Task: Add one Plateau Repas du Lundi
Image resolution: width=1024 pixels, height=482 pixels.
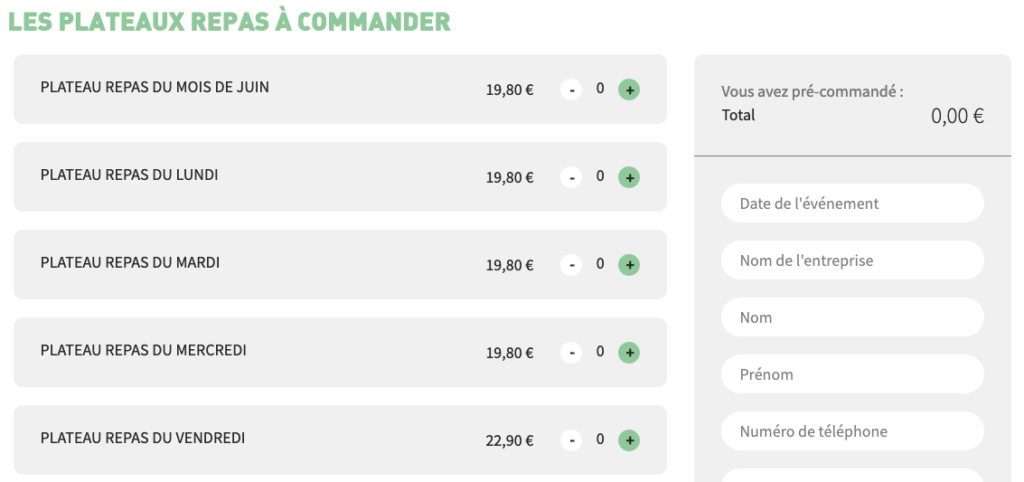Action: (x=629, y=178)
